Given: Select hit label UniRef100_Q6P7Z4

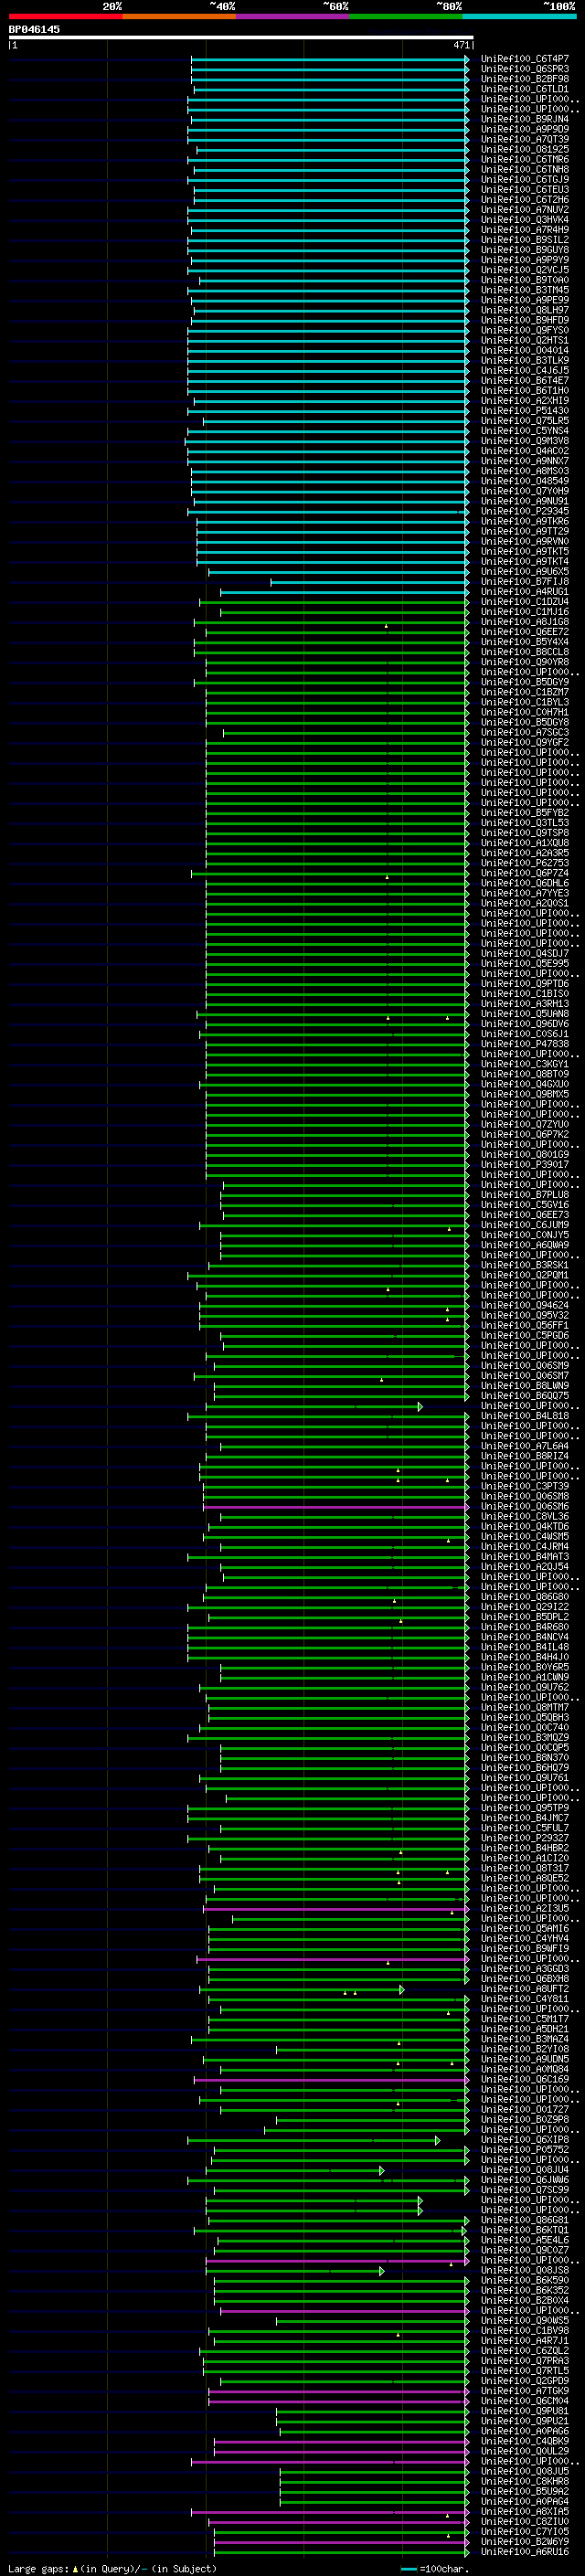Looking at the screenshot, I should (525, 872).
